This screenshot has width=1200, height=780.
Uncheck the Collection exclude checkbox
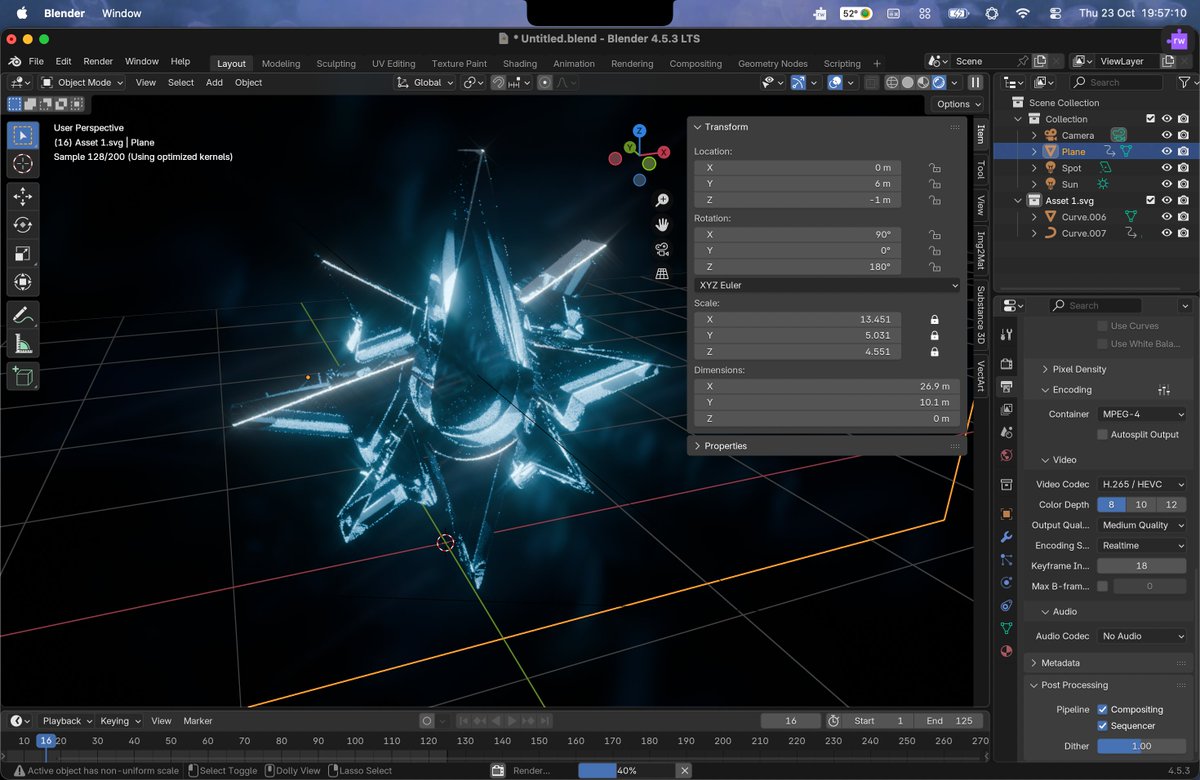pyautogui.click(x=1150, y=119)
